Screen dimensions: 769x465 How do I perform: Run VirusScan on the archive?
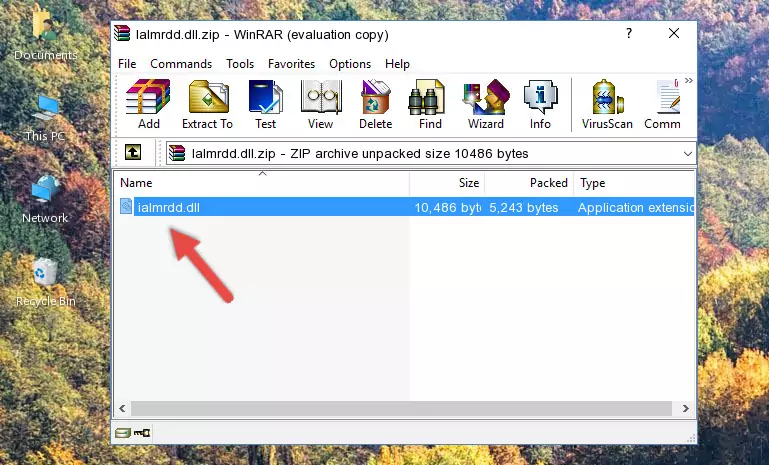tap(607, 104)
